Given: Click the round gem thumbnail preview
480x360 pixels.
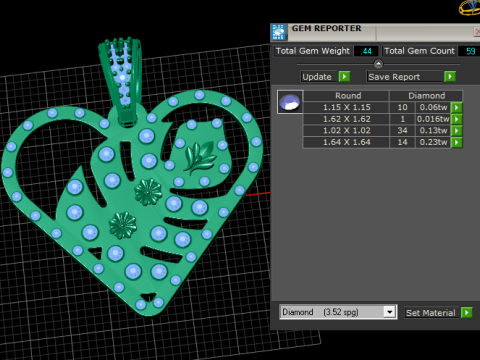Looking at the screenshot, I should [290, 102].
